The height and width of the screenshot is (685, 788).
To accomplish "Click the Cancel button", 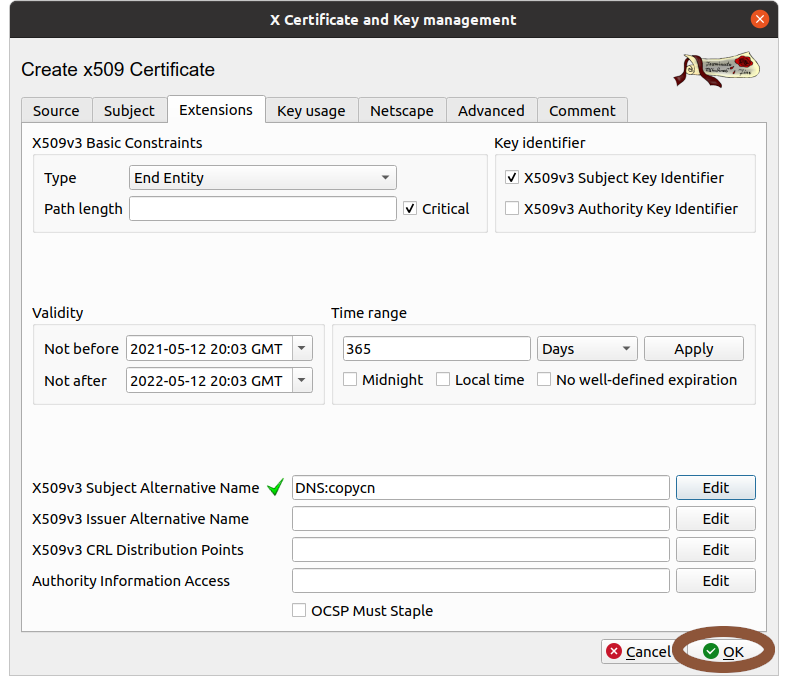I will tap(638, 651).
